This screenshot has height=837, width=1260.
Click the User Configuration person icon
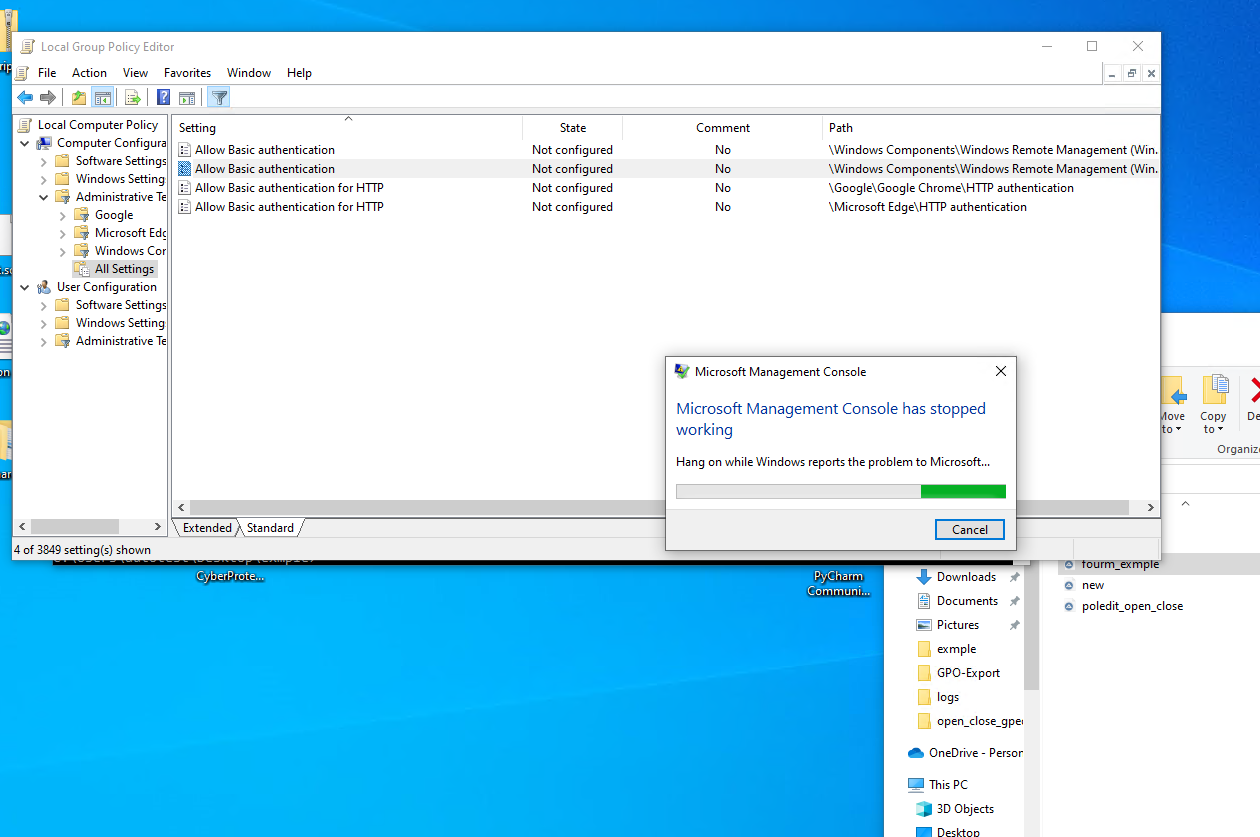(45, 287)
